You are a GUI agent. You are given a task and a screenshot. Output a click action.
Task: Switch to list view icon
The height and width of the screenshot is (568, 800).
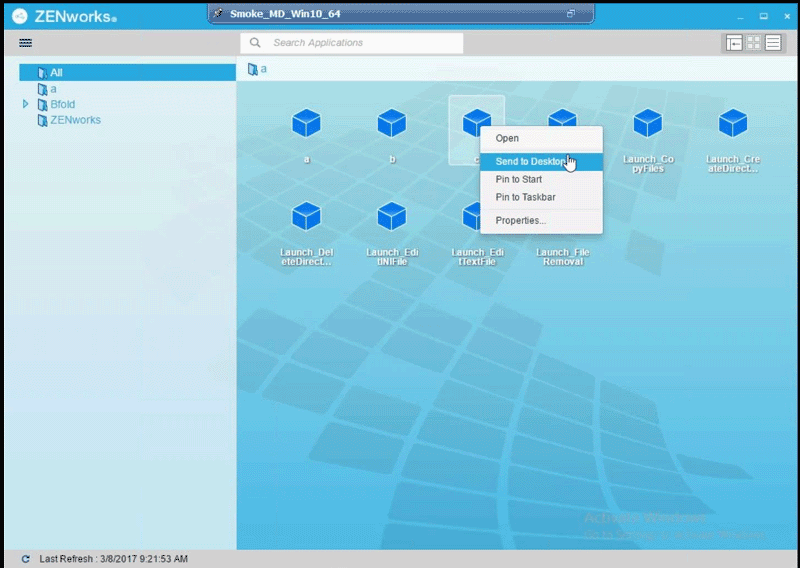pos(773,43)
